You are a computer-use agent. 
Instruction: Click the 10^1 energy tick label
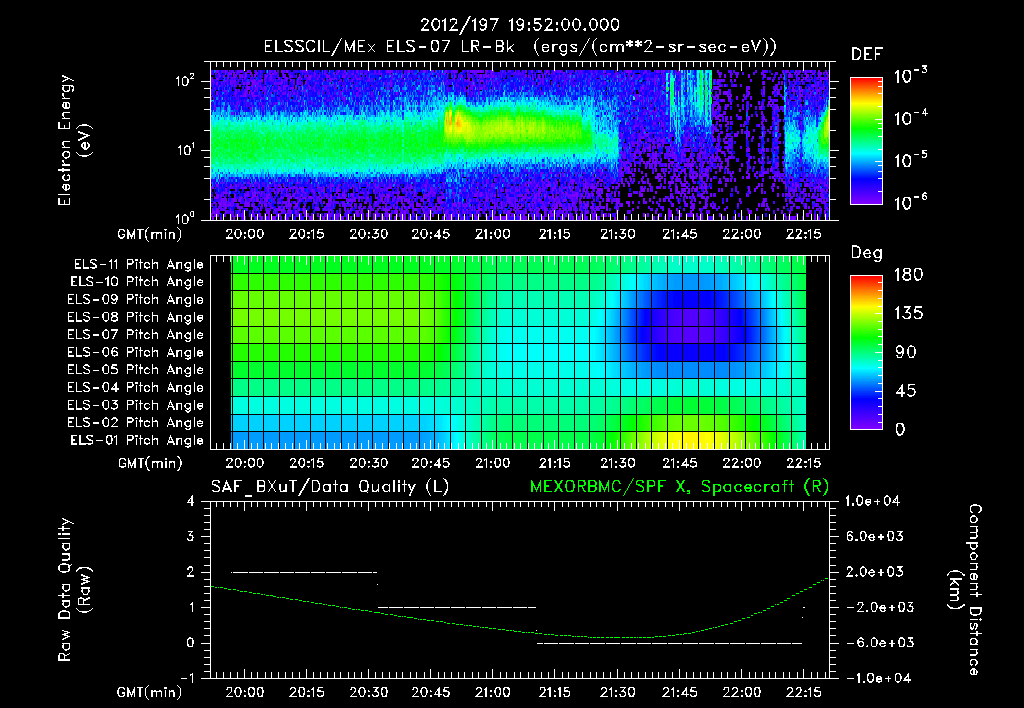pos(185,150)
